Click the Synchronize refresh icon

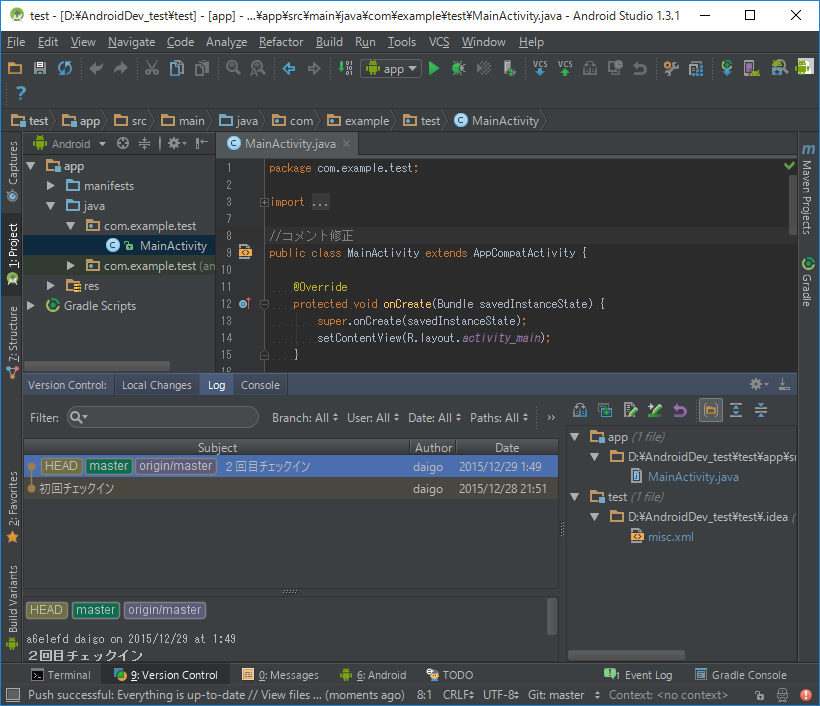65,69
